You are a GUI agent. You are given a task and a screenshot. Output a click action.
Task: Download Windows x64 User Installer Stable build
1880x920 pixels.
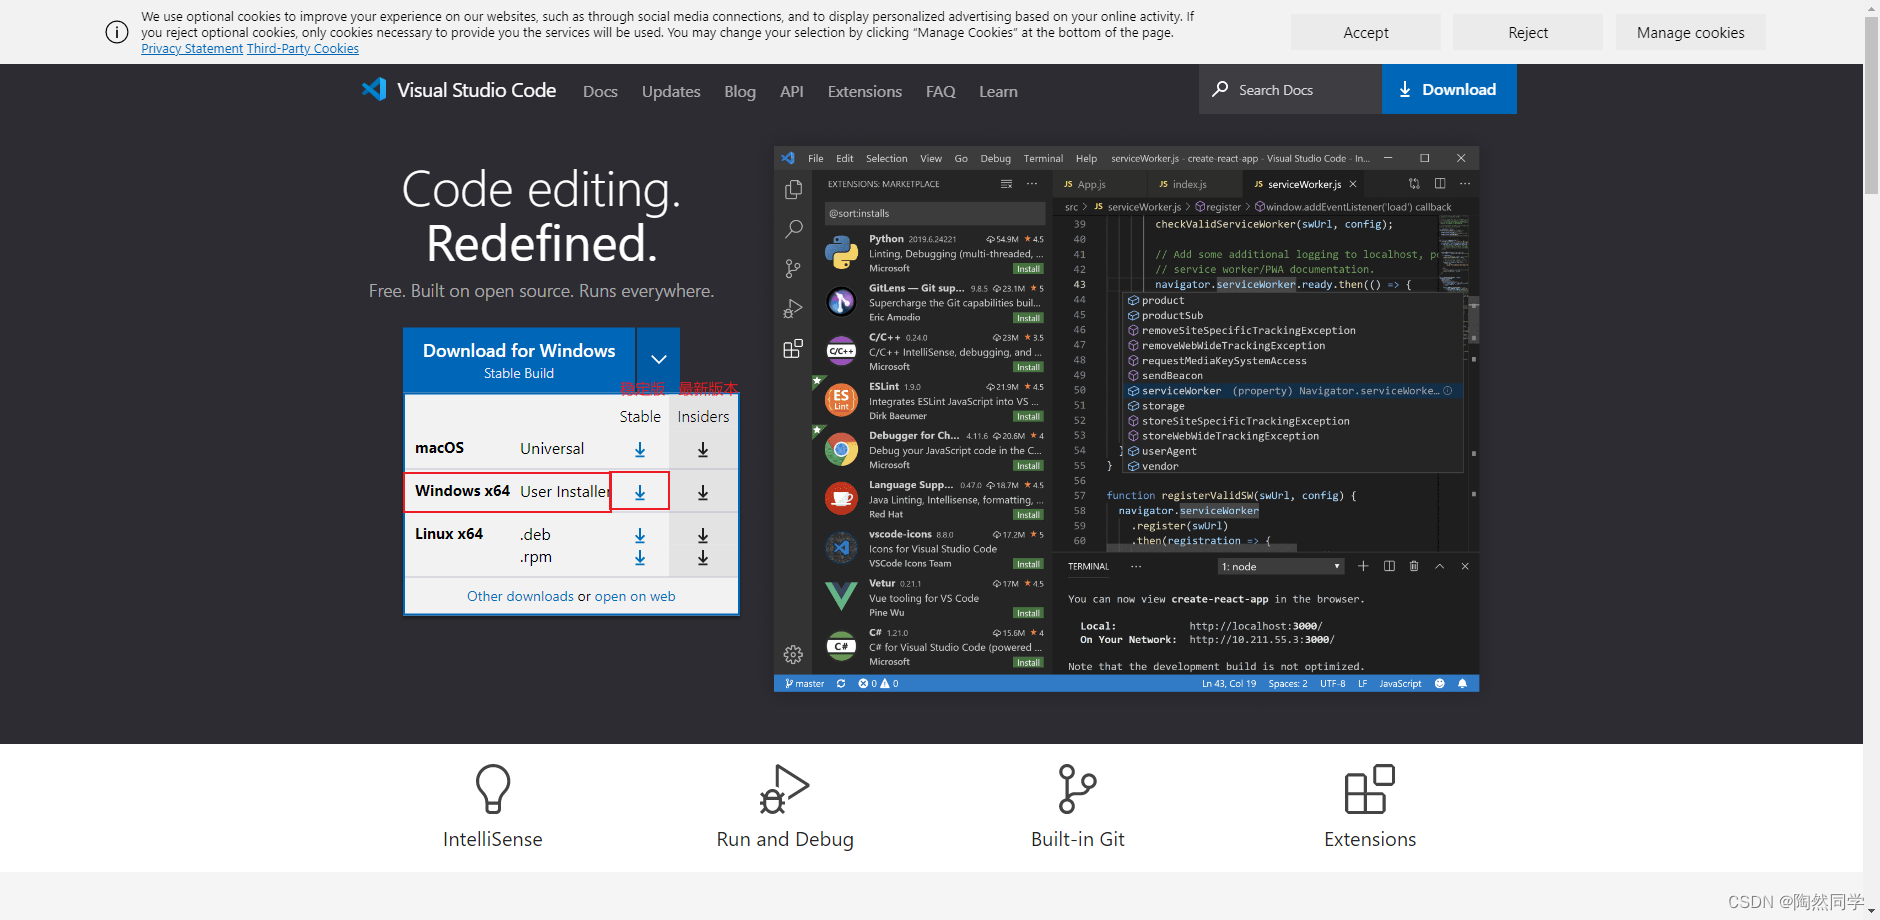pyautogui.click(x=640, y=492)
